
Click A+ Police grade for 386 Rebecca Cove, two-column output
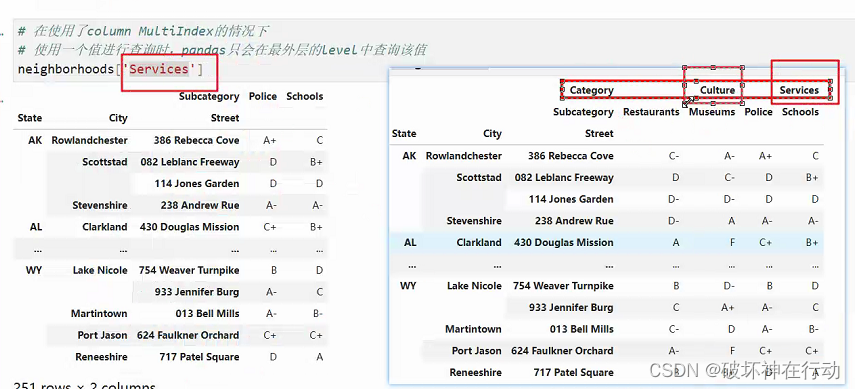[270, 140]
